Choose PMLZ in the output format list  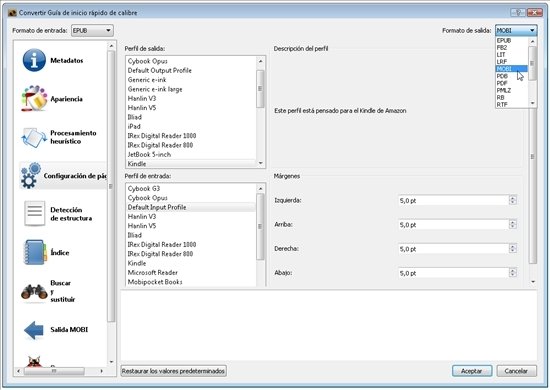[511, 90]
